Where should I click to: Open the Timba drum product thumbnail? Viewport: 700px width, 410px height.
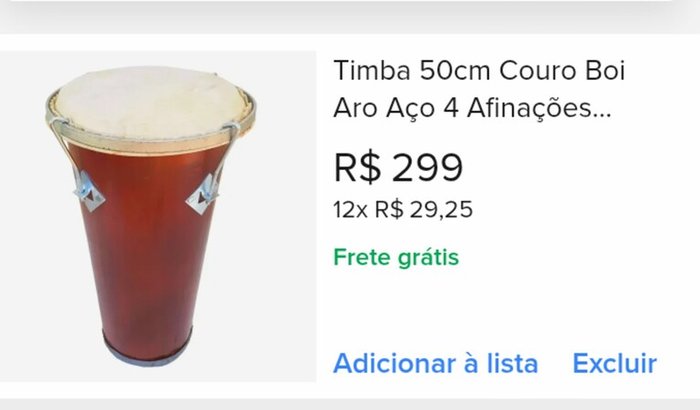pyautogui.click(x=158, y=216)
